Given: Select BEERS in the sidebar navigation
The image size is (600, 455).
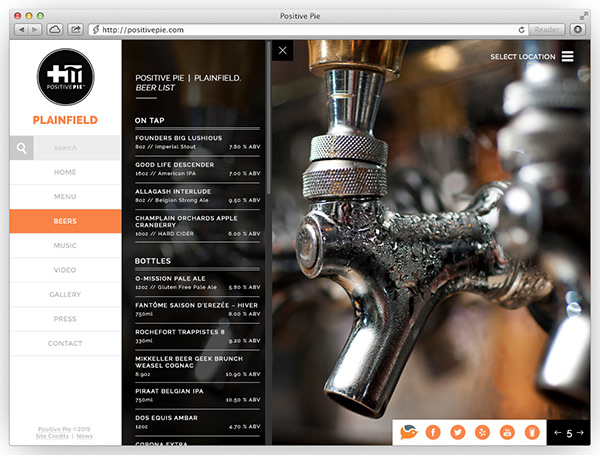Looking at the screenshot, I should point(65,221).
